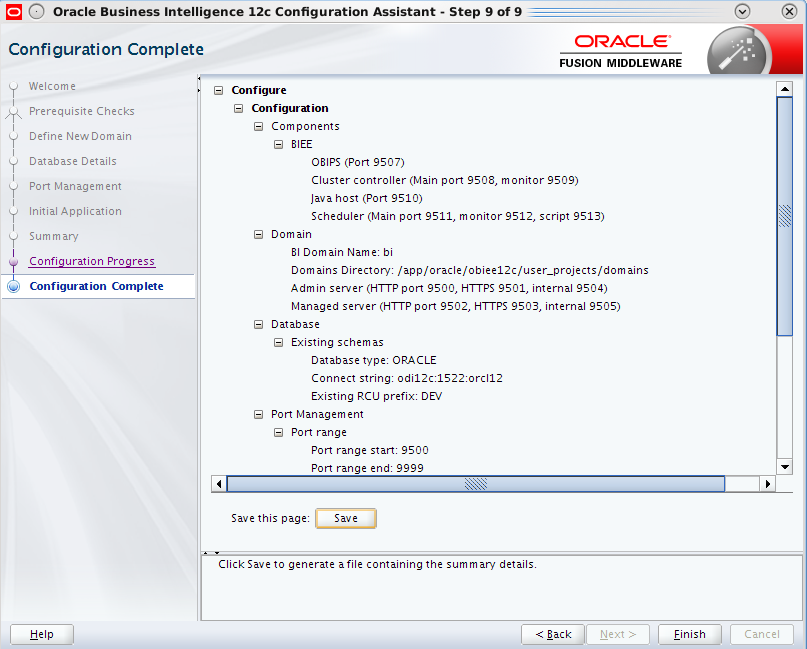The image size is (807, 649).
Task: Click the Oracle window menu icon in title bar
Action: point(13,11)
